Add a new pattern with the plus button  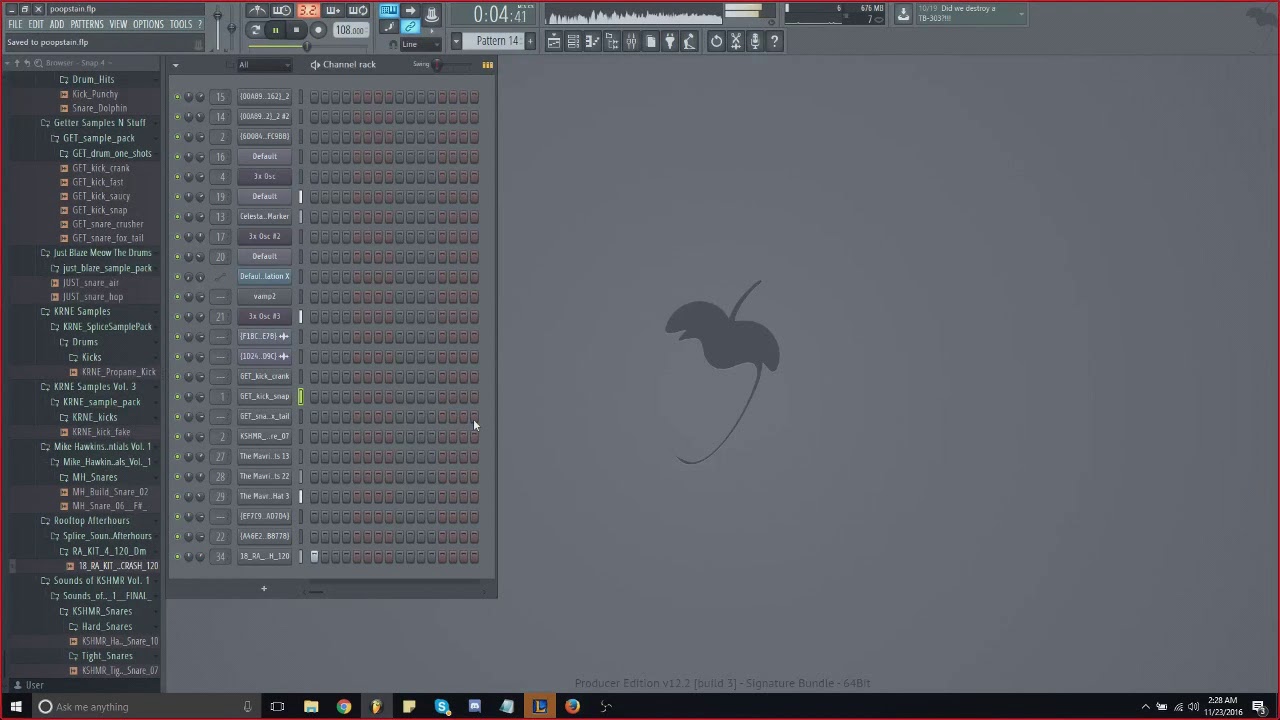[x=530, y=41]
